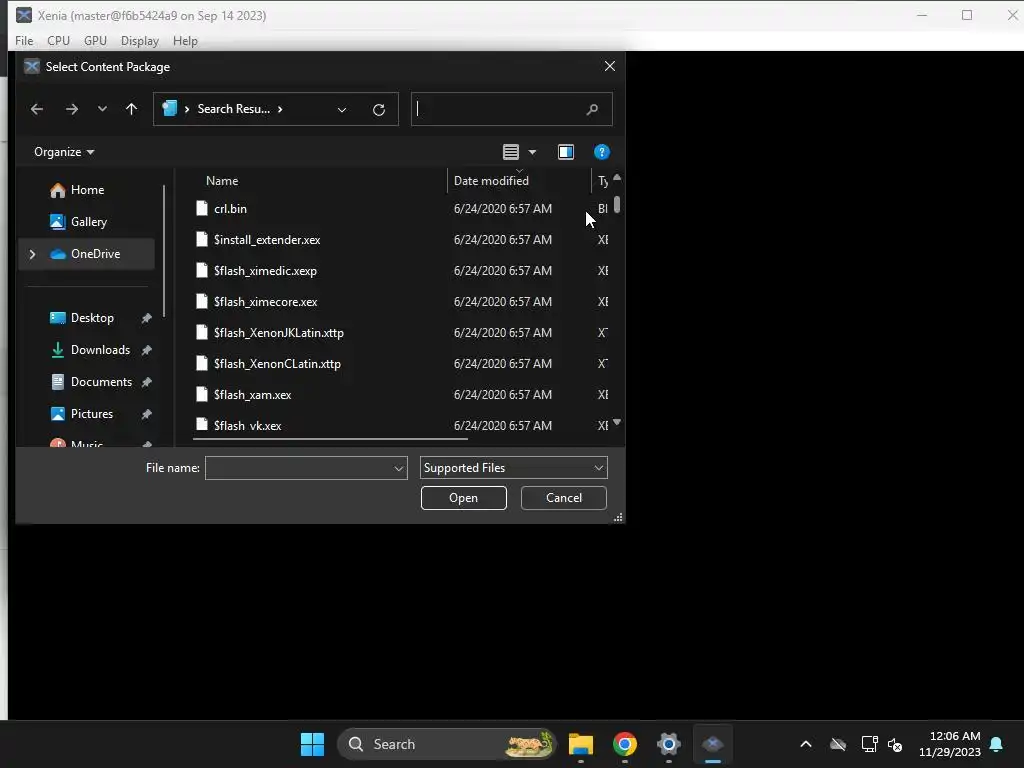
Task: Go forward in the file dialog
Action: (x=72, y=109)
